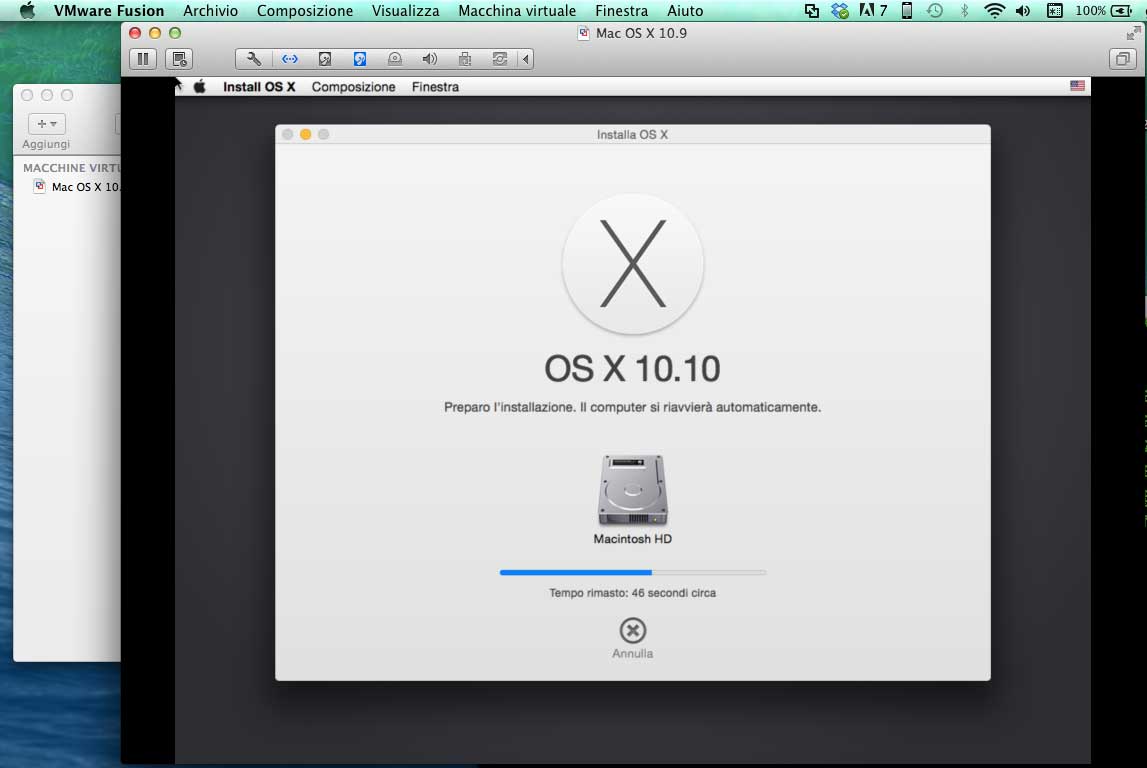
Task: Enter full screen using the arrows icon
Action: 1132,33
